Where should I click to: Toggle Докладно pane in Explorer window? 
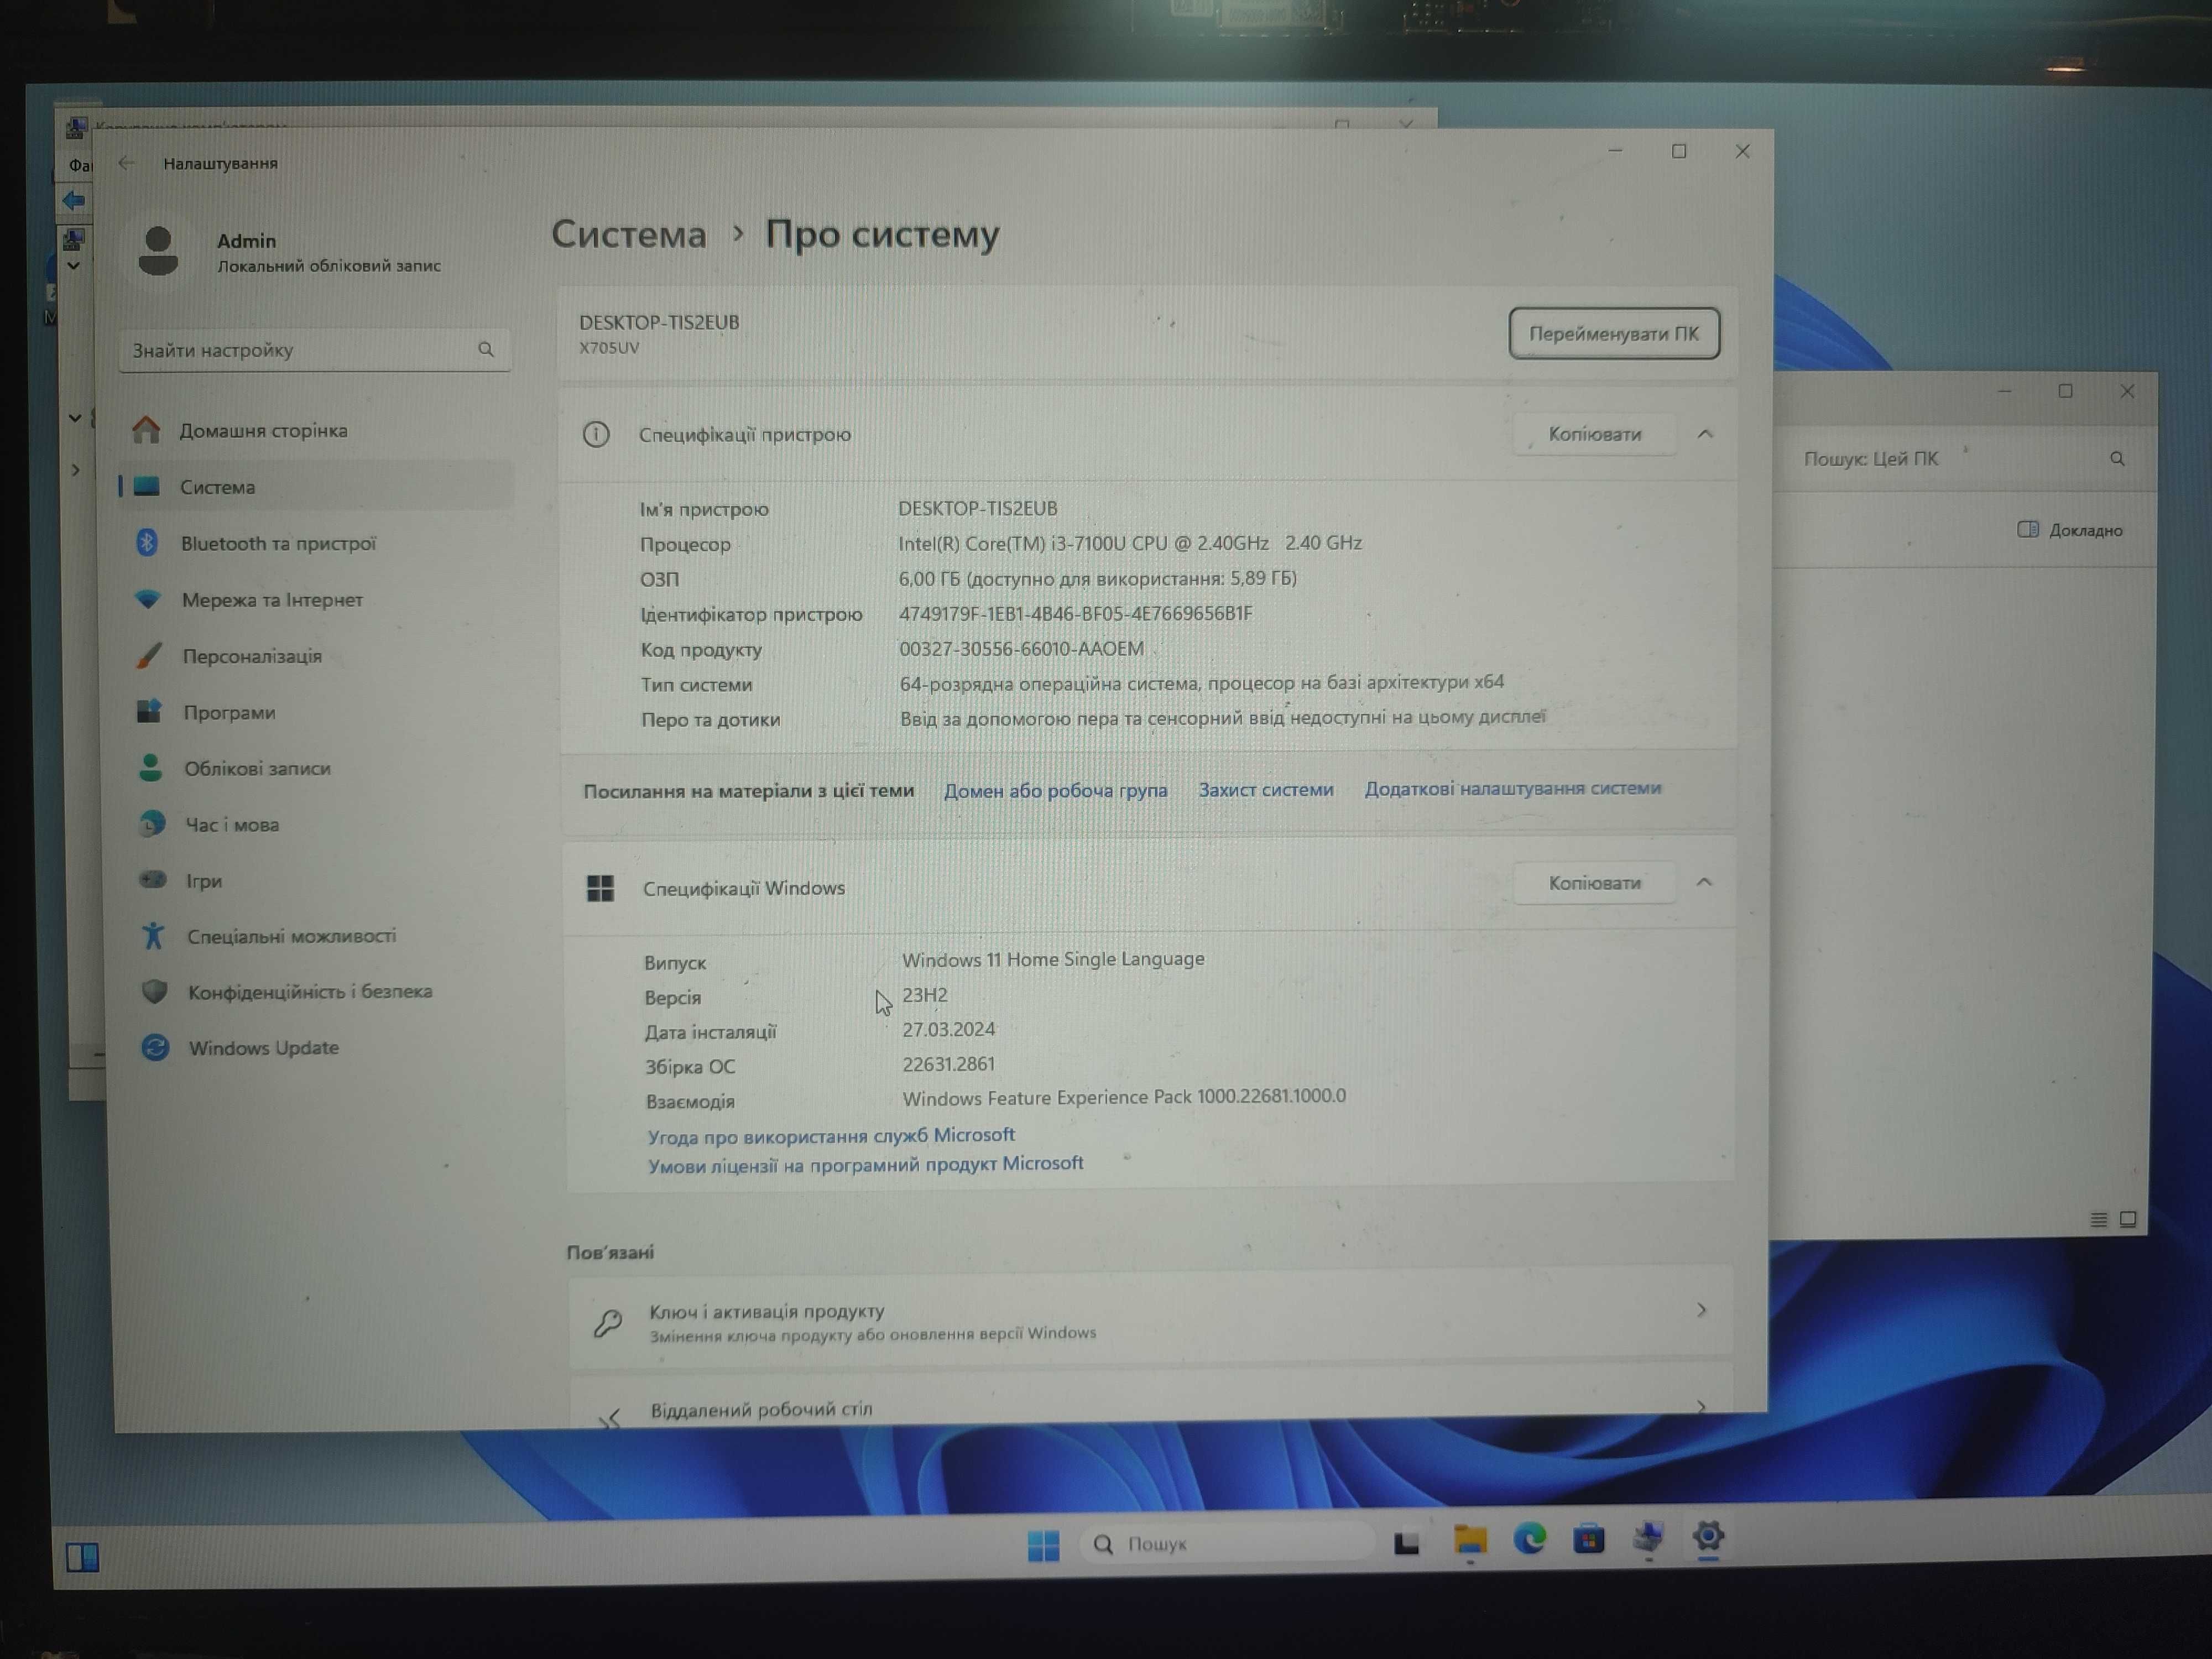(2070, 530)
